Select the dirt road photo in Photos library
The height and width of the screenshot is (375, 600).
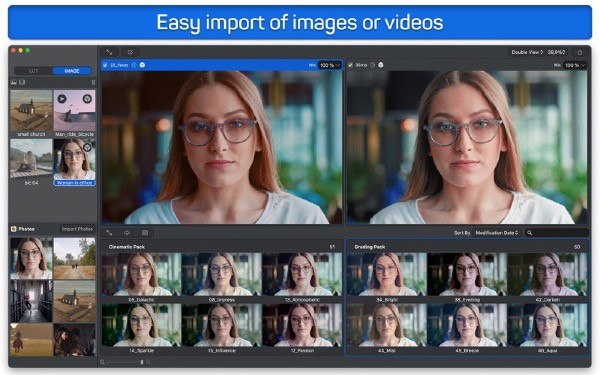point(74,258)
